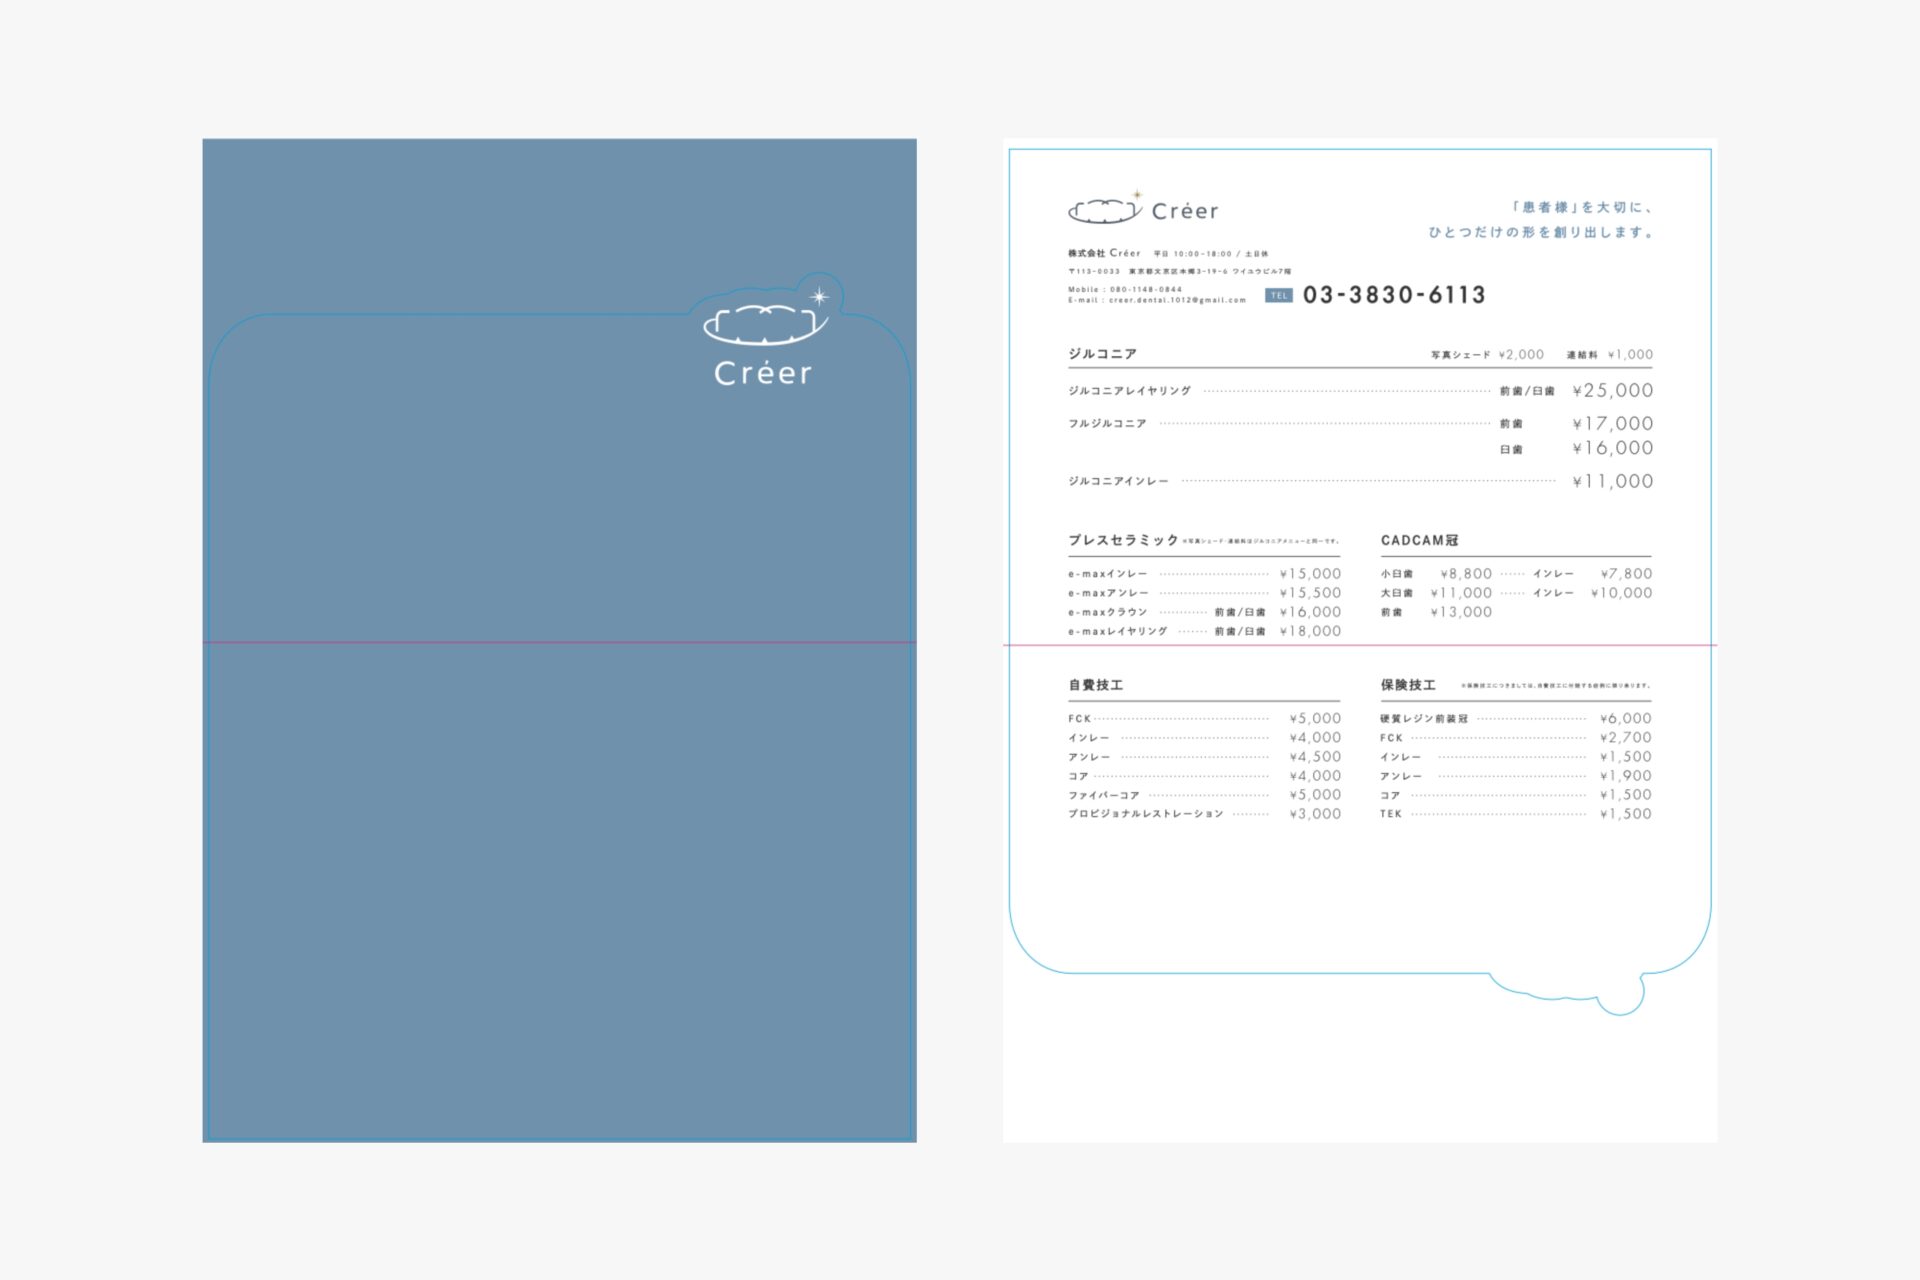Click the フルジルコニア item label
1920x1280 pixels.
click(1107, 424)
